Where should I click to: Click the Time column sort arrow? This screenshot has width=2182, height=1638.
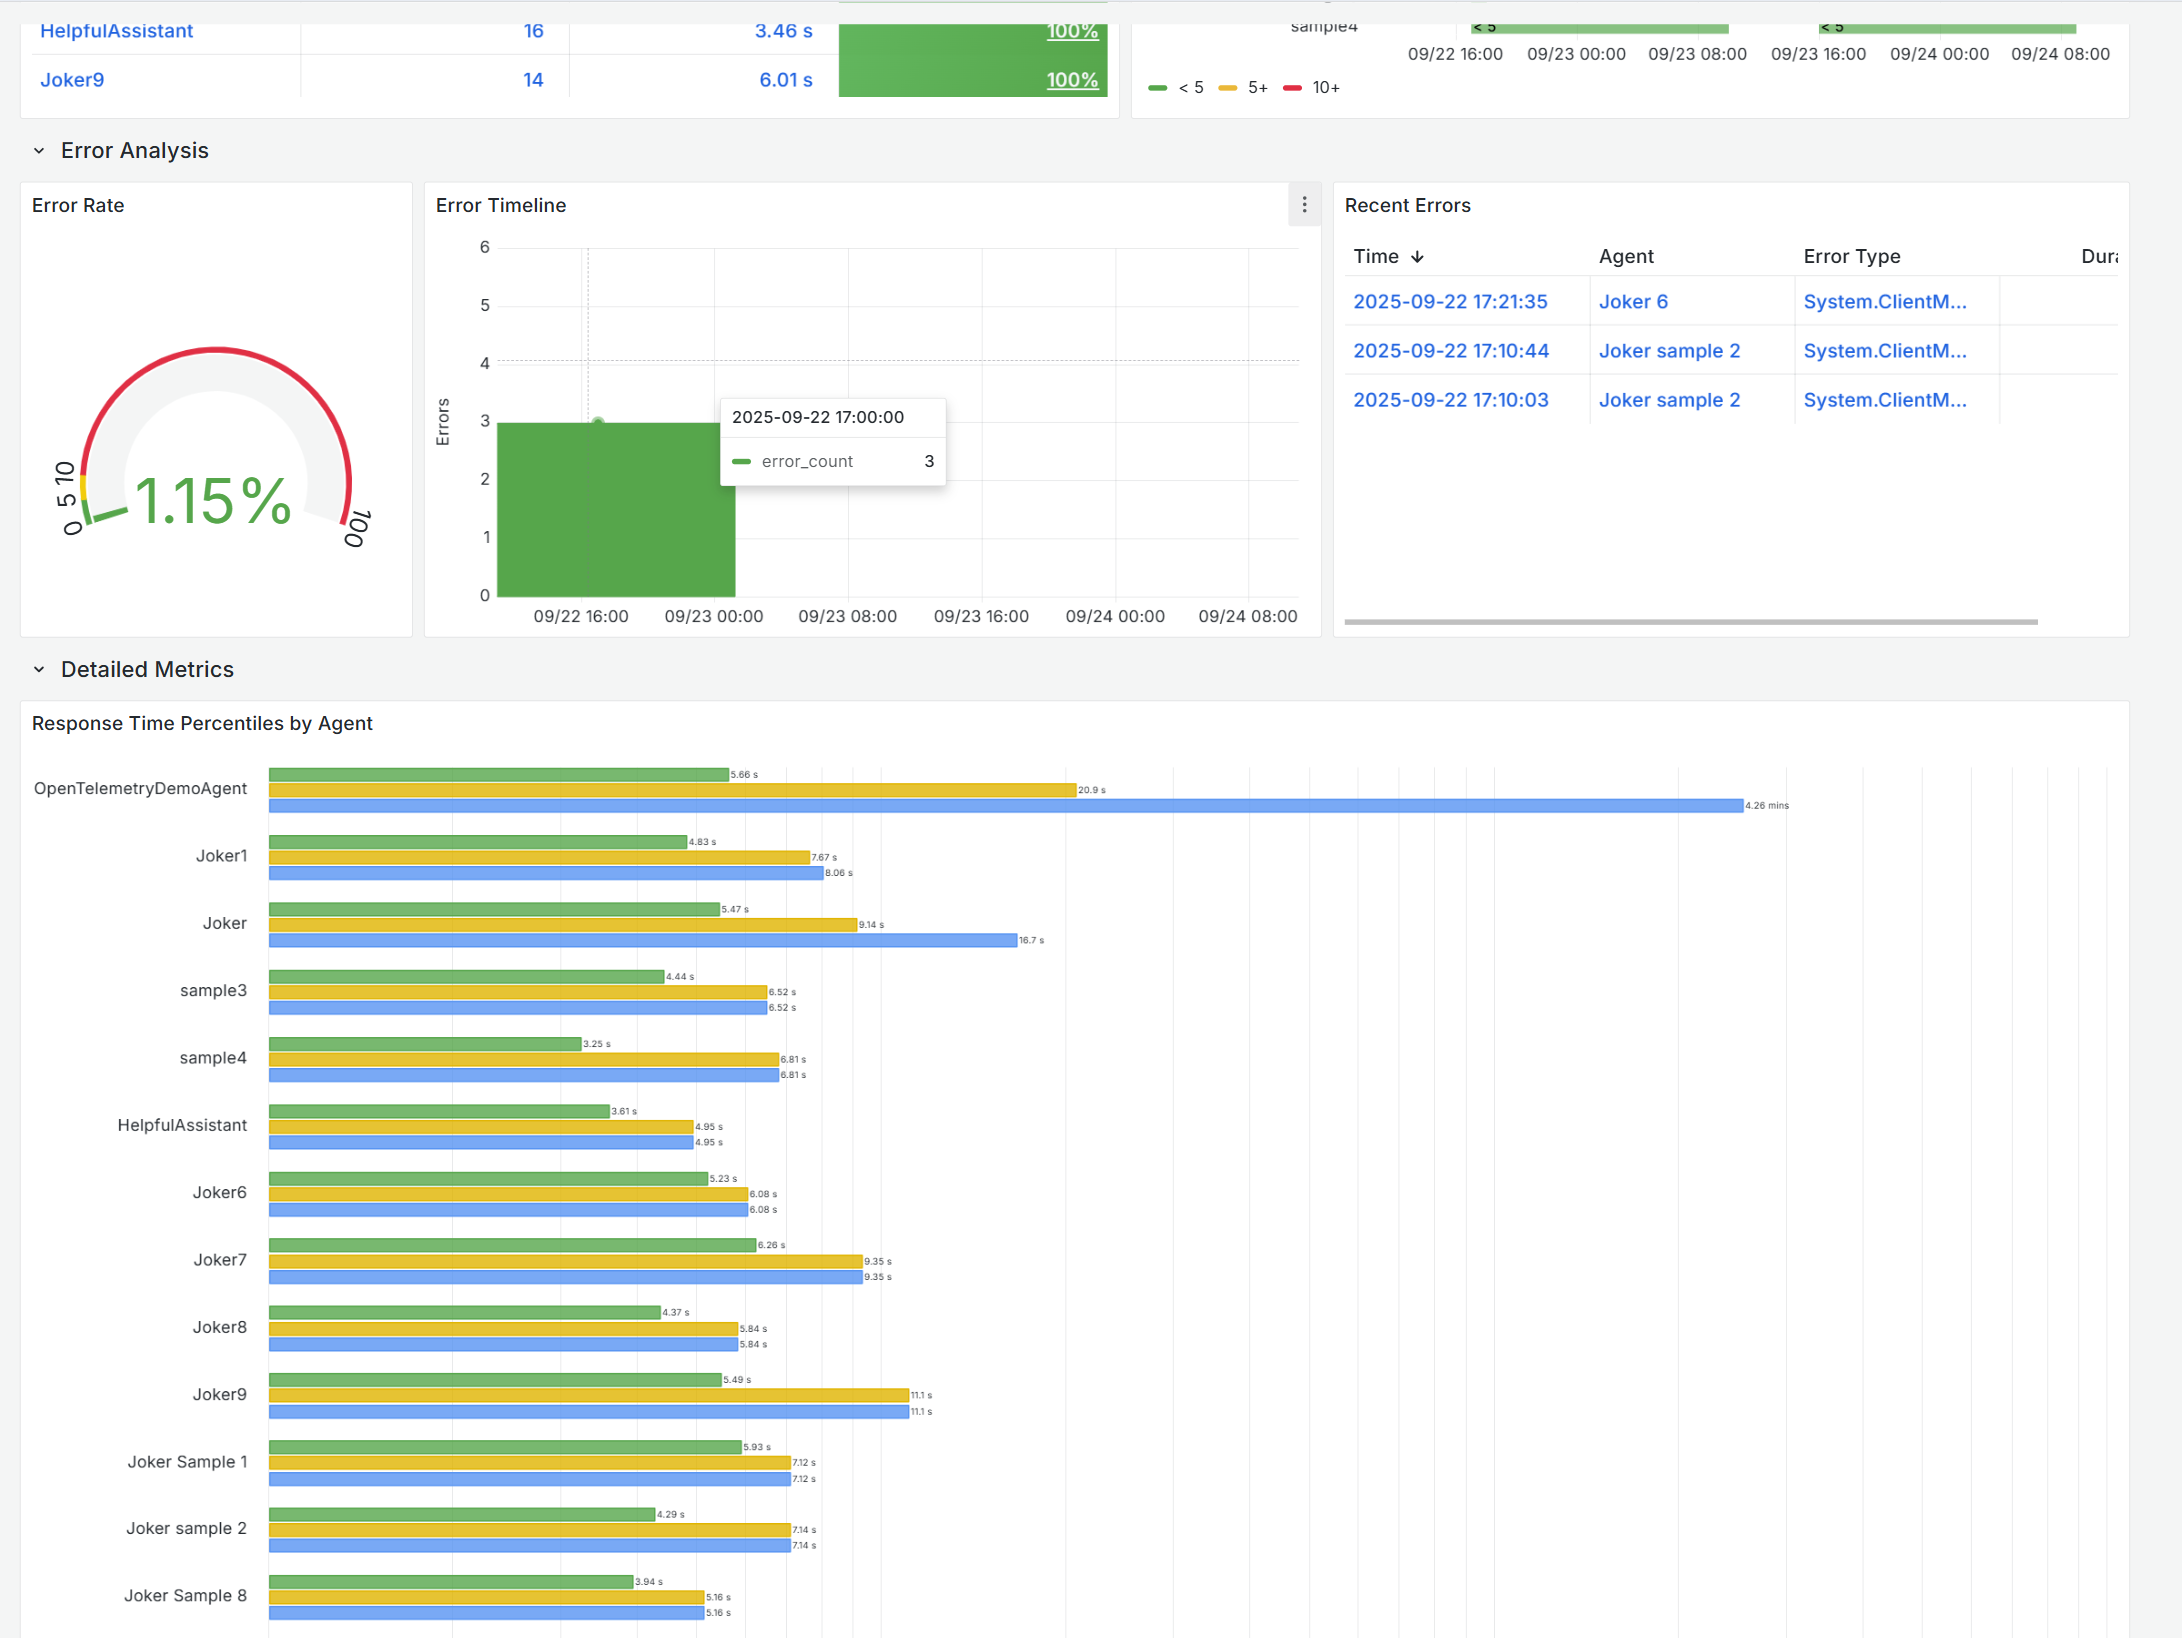(1417, 257)
